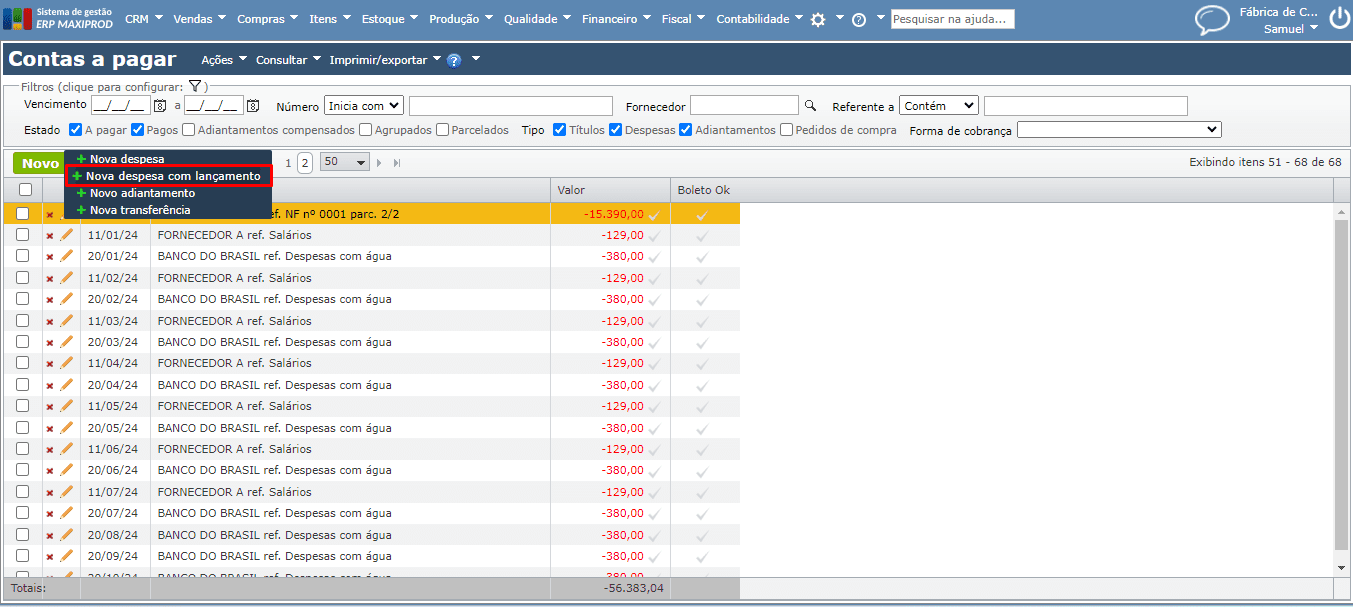Uncheck the A pagar state filter
This screenshot has height=607, width=1353.
click(x=75, y=130)
